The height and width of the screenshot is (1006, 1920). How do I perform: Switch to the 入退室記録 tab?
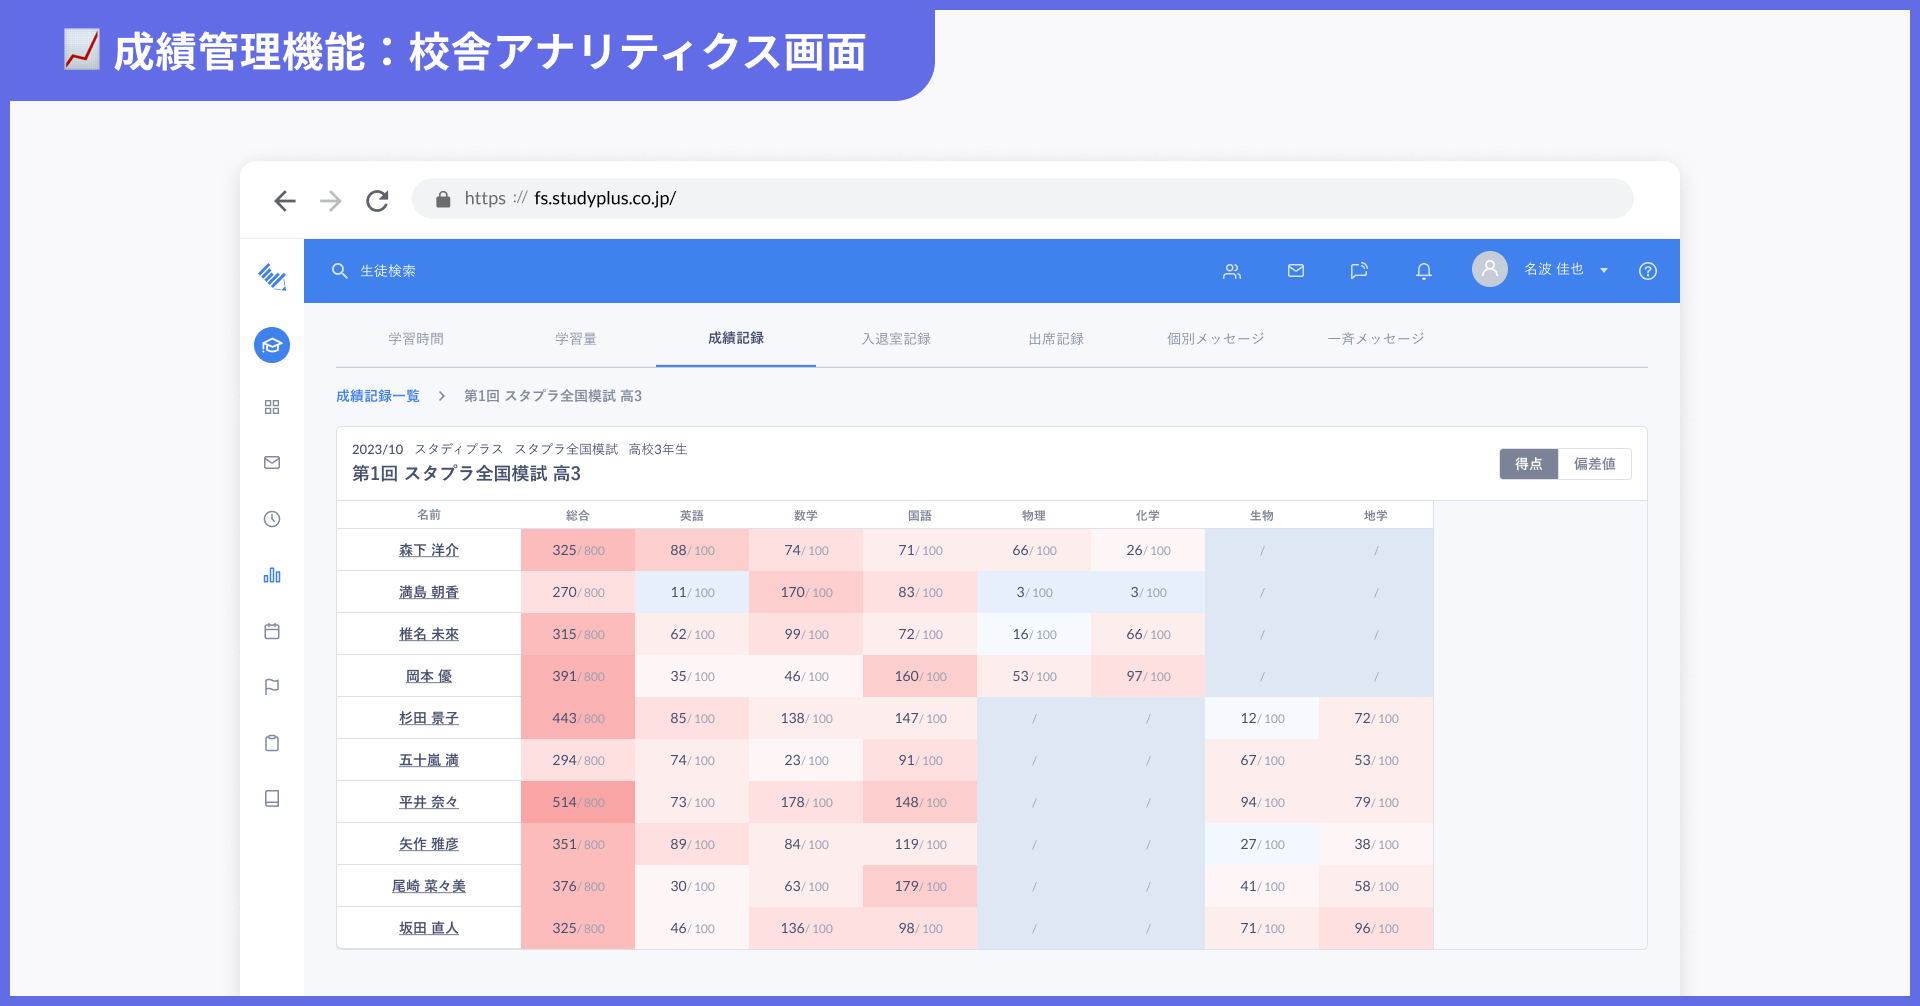tap(896, 339)
